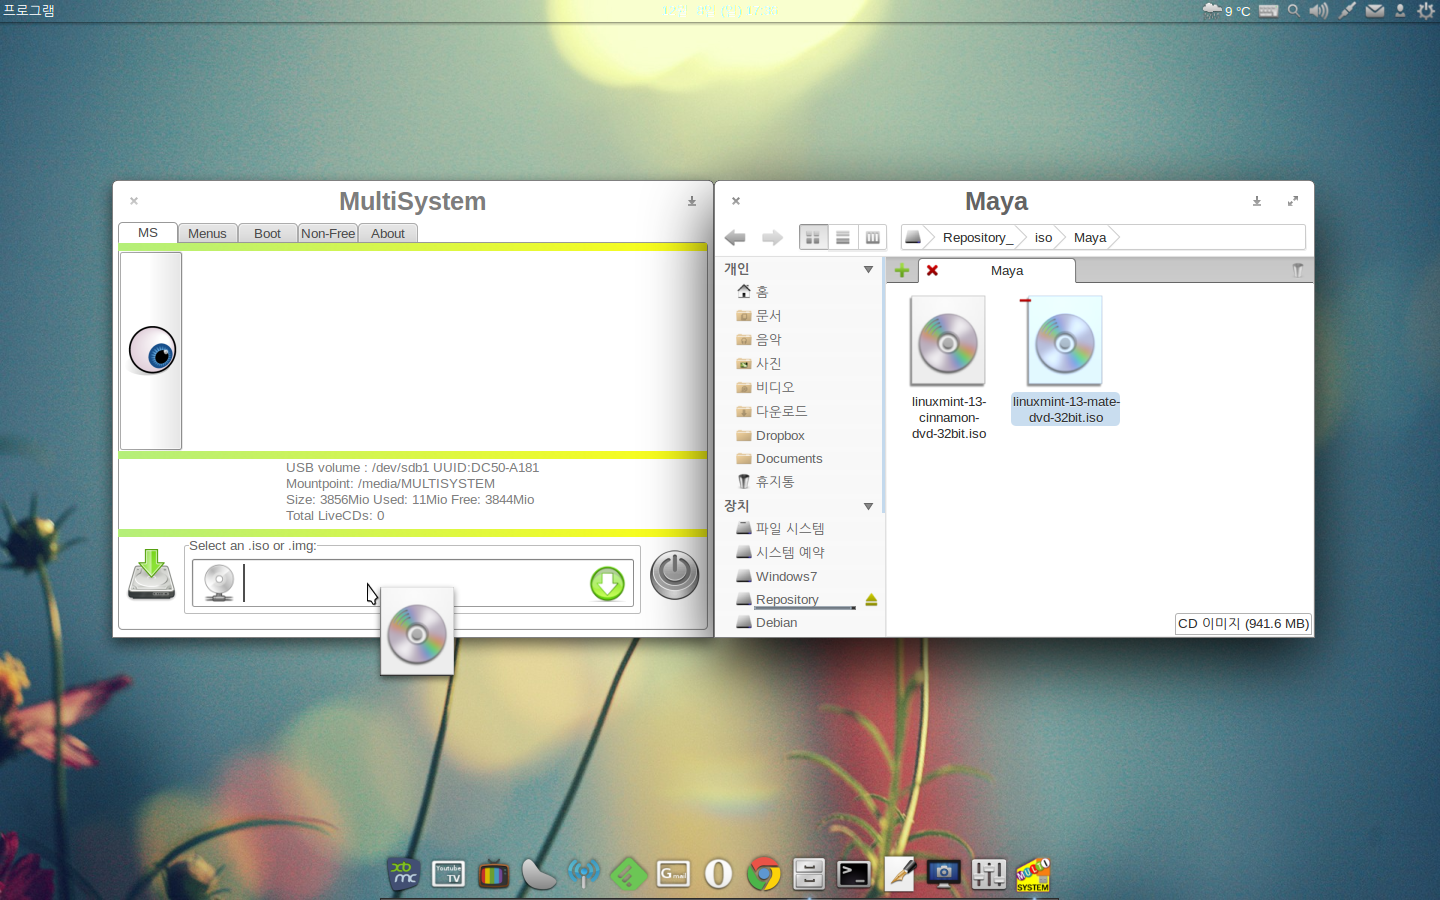Click Repository_ breadcrumb in path bar

pos(978,237)
